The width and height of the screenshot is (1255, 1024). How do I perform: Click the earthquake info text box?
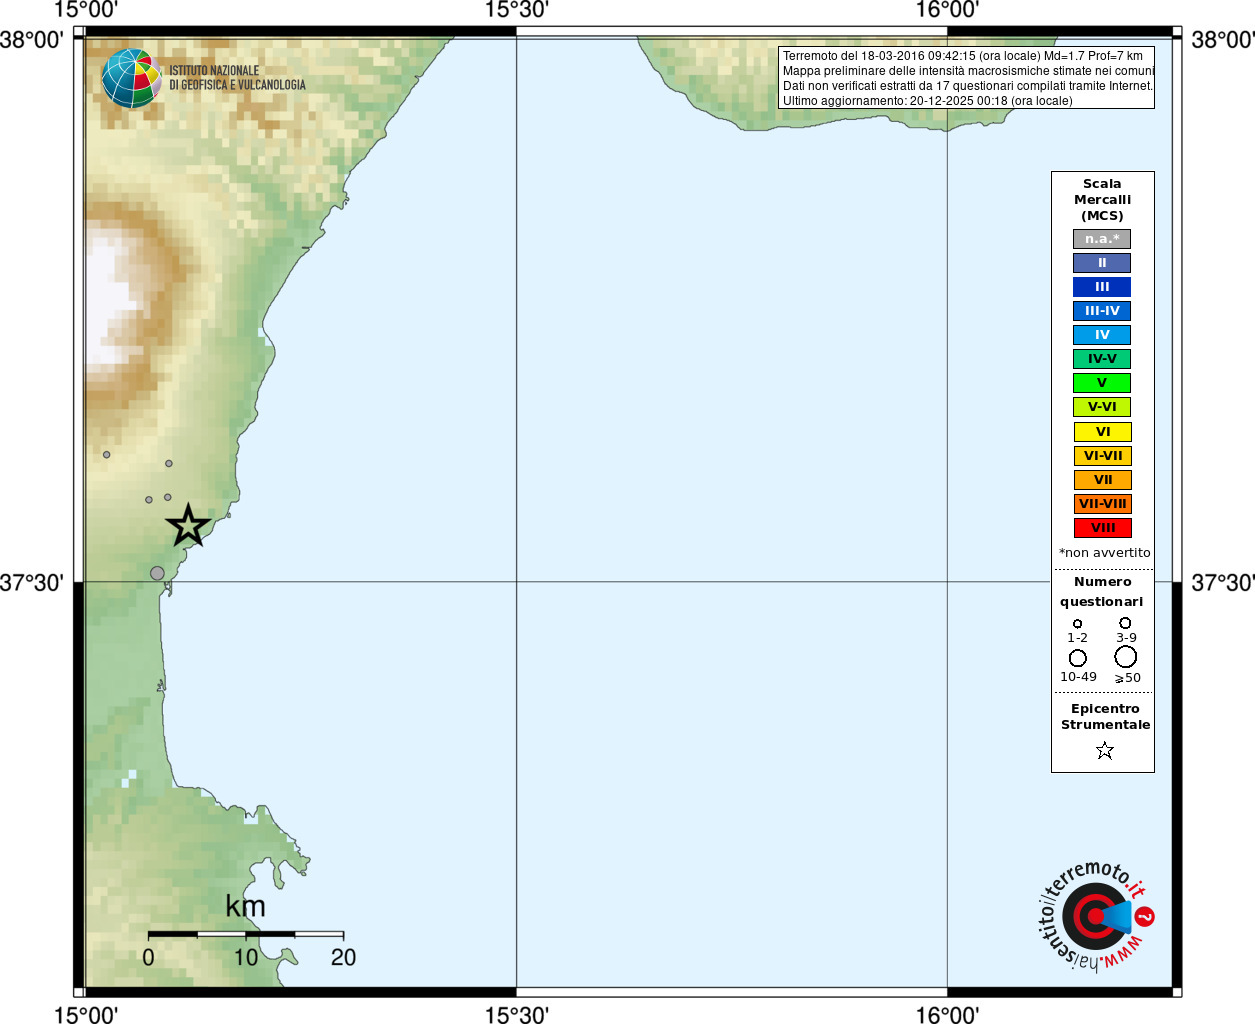[x=966, y=78]
